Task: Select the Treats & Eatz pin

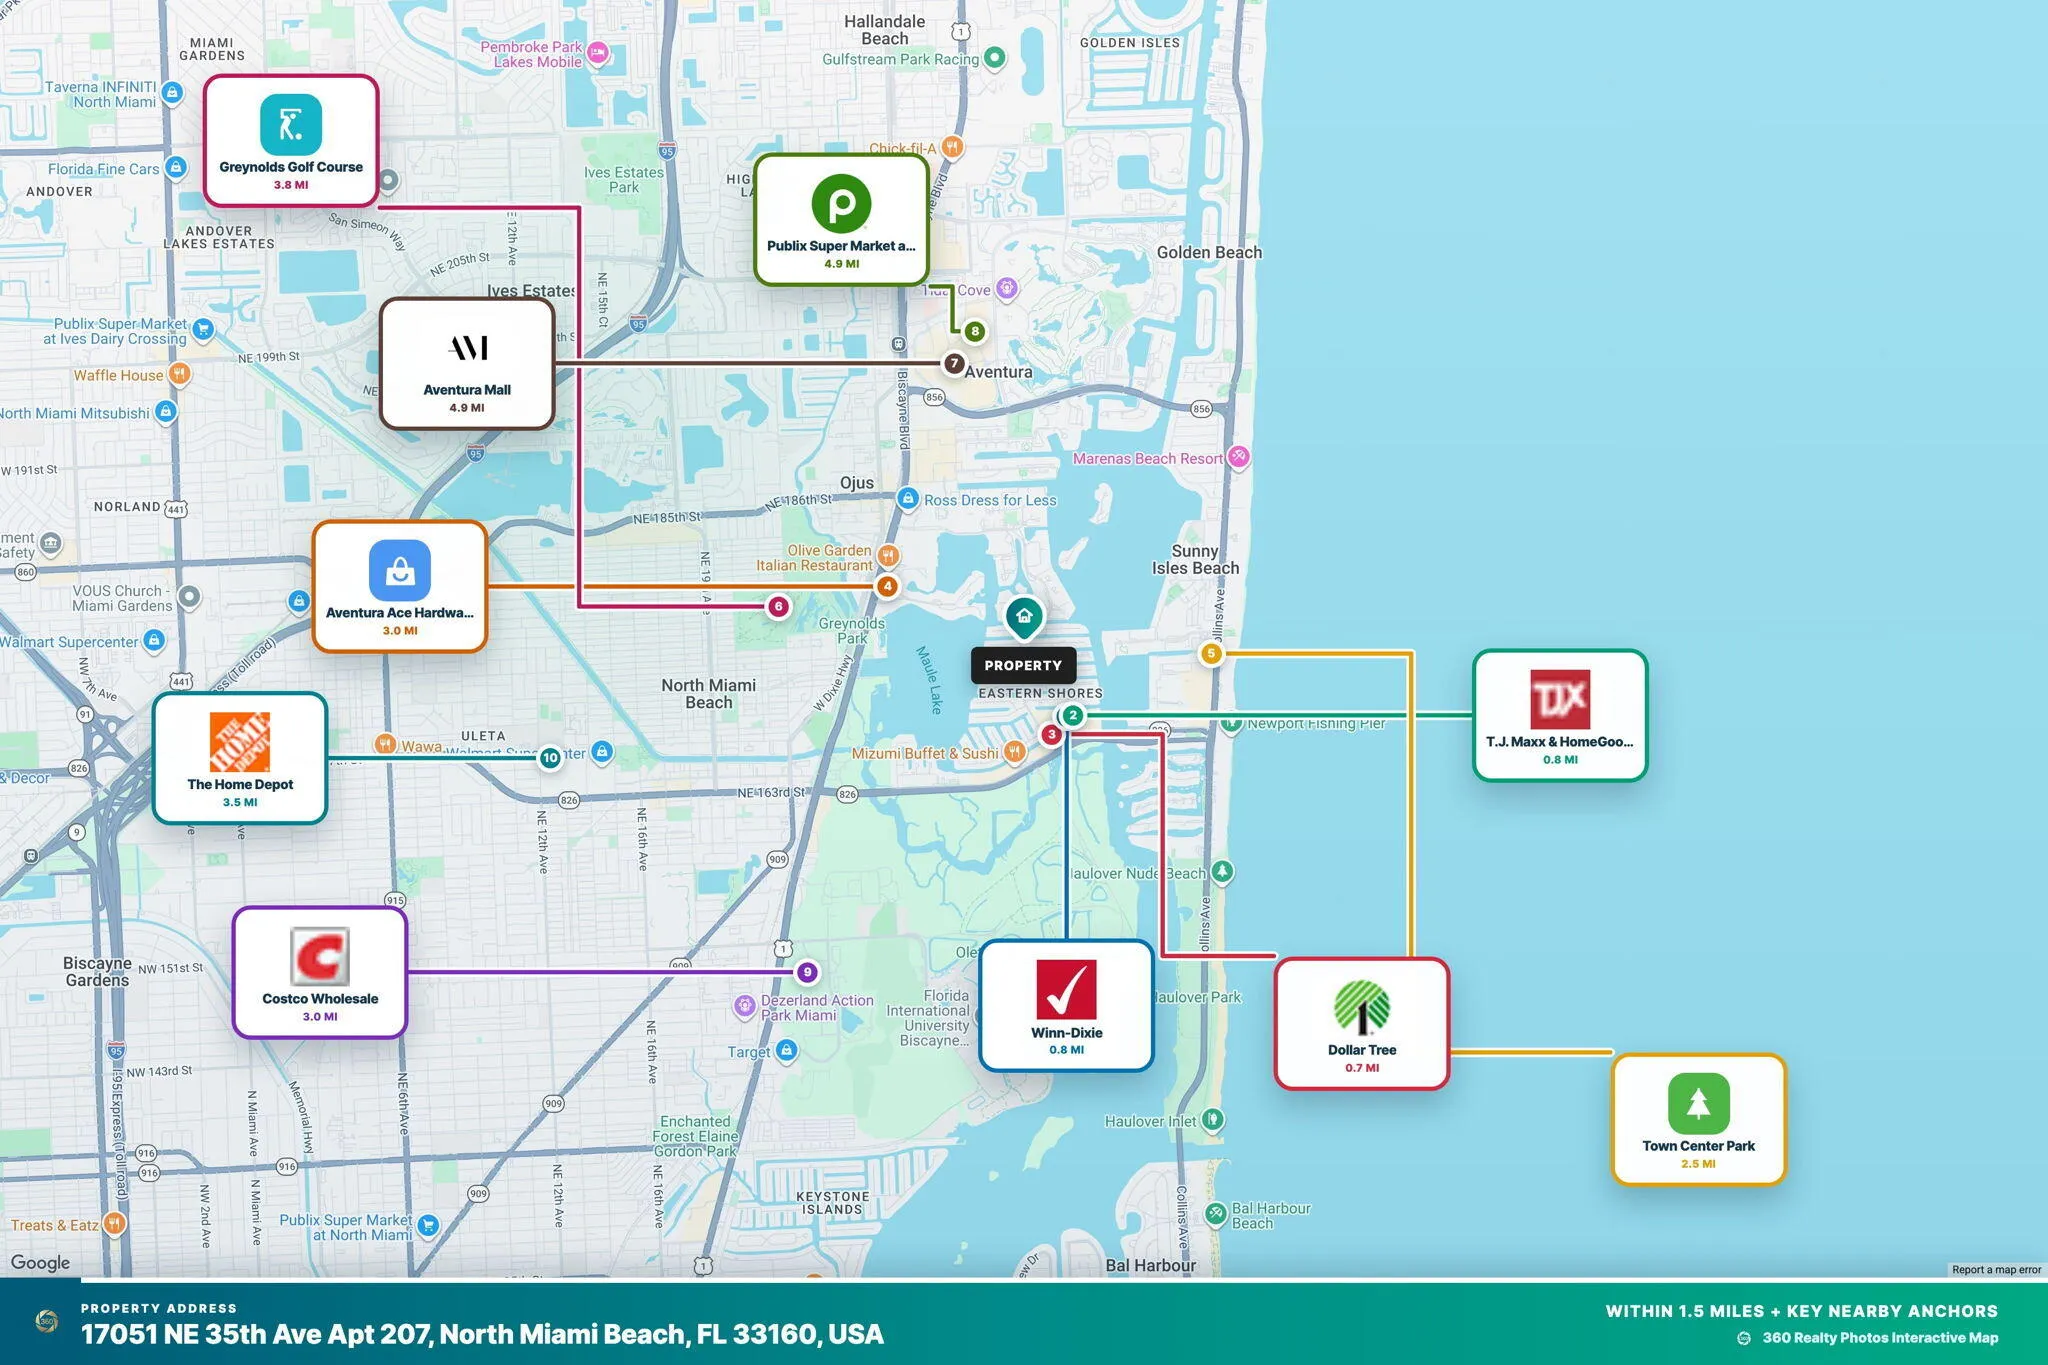Action: pyautogui.click(x=115, y=1224)
